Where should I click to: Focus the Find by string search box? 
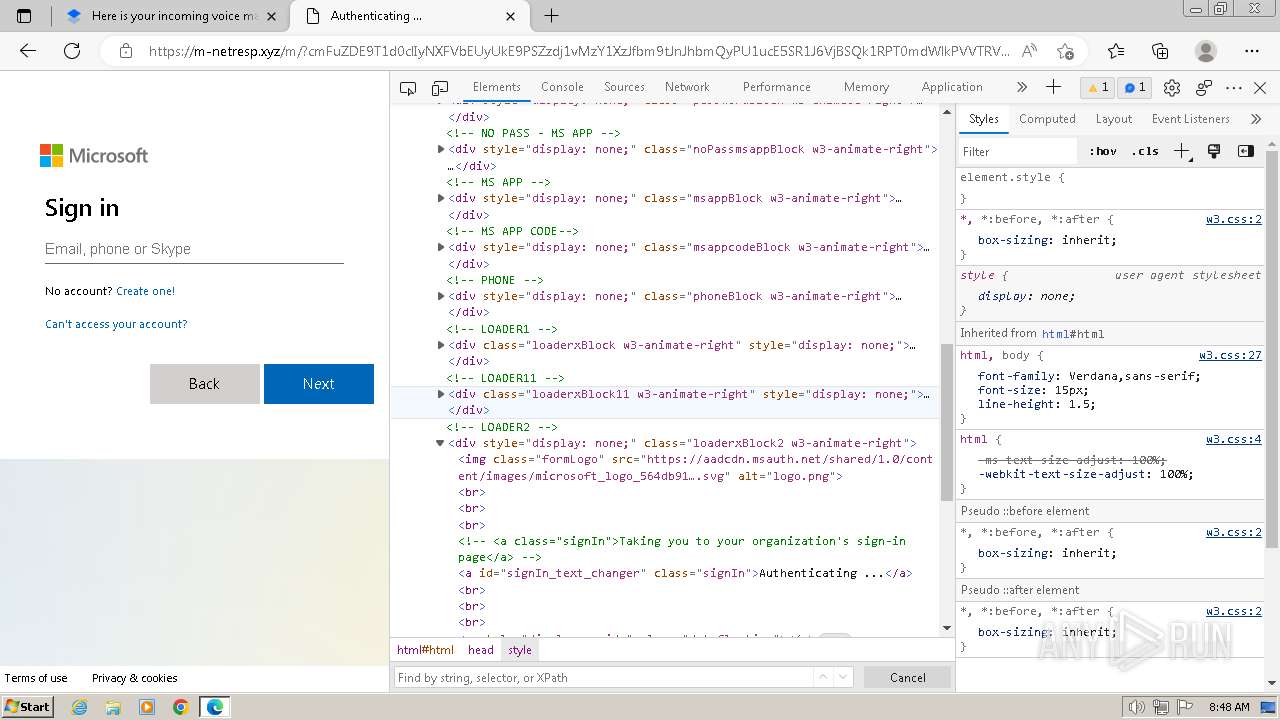[603, 677]
